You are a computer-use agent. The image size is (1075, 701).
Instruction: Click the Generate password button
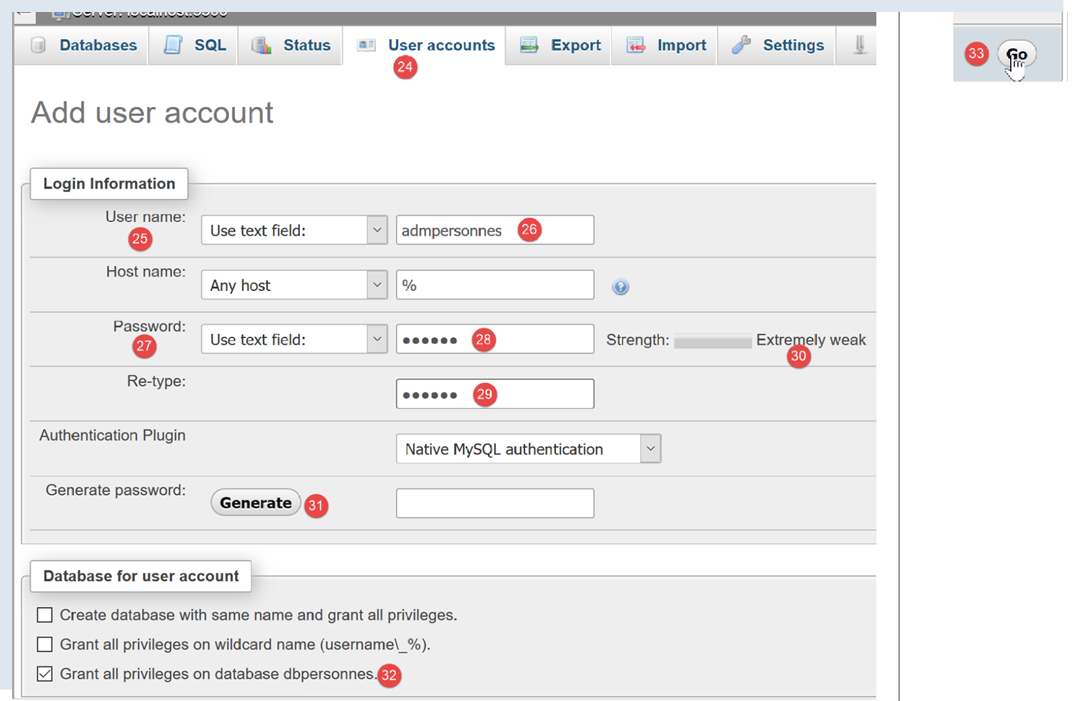[x=255, y=503]
